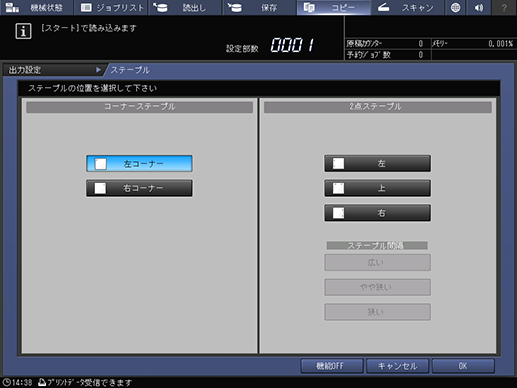Select two-point staple 上 (top)
Image resolution: width=517 pixels, height=388 pixels.
[377, 188]
